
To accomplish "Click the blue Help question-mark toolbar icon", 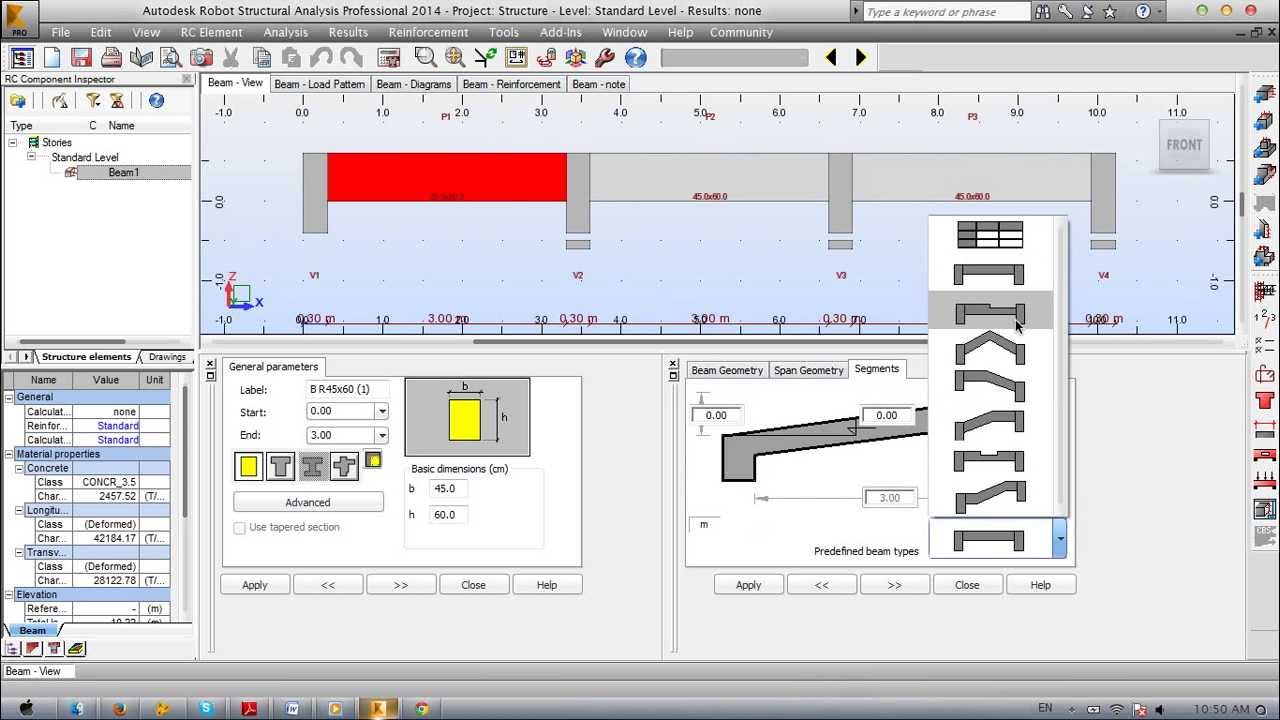I will coord(636,58).
